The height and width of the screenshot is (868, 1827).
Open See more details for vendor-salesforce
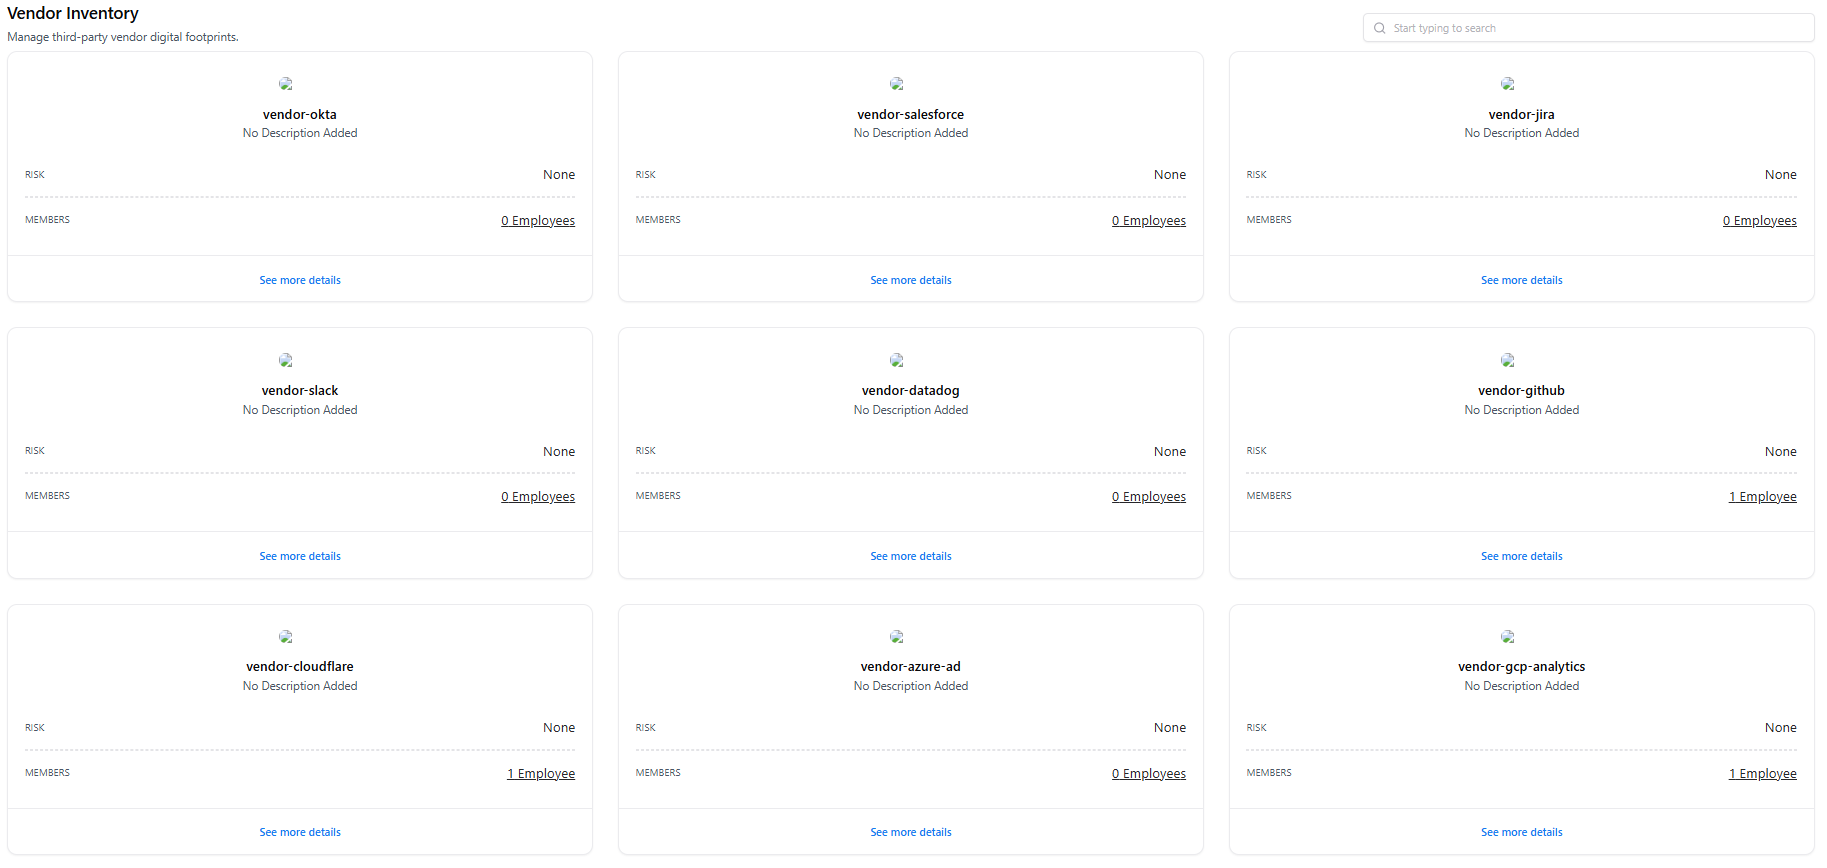coord(911,280)
